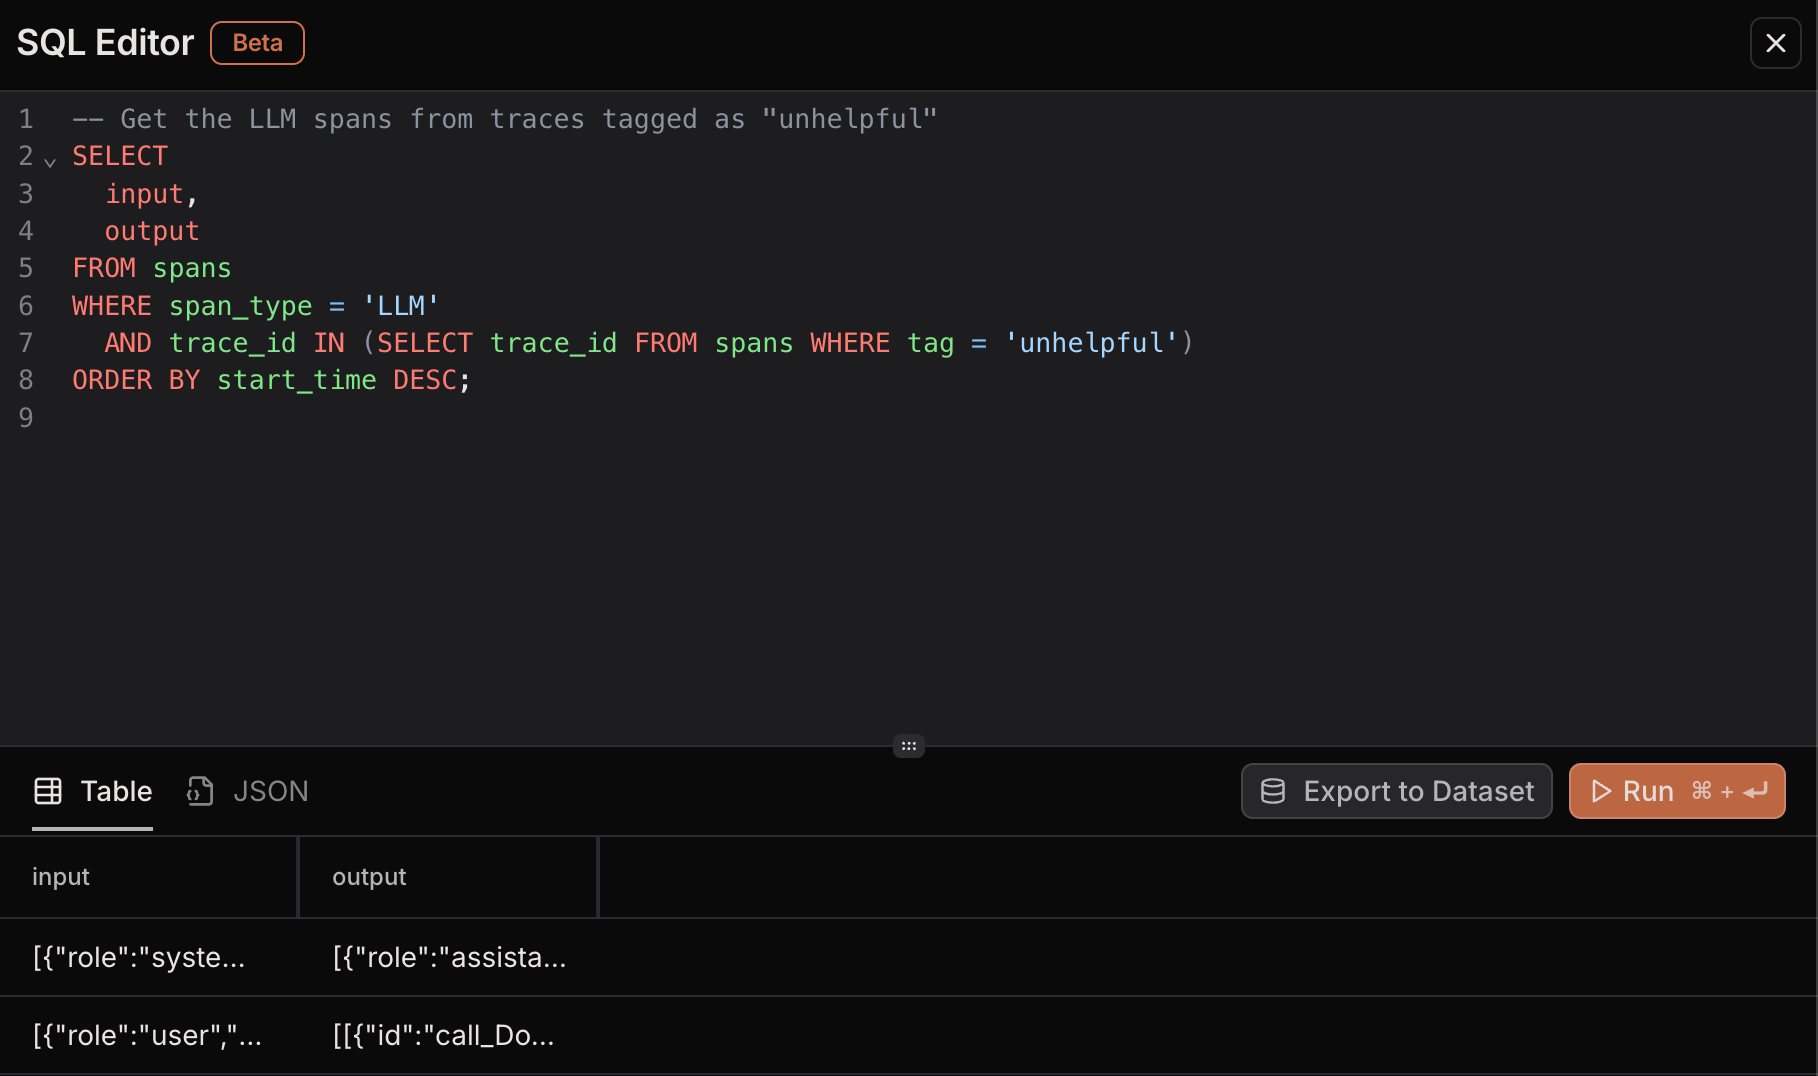Click the SQL Editor title
Viewport: 1818px width, 1076px height.
pos(105,43)
